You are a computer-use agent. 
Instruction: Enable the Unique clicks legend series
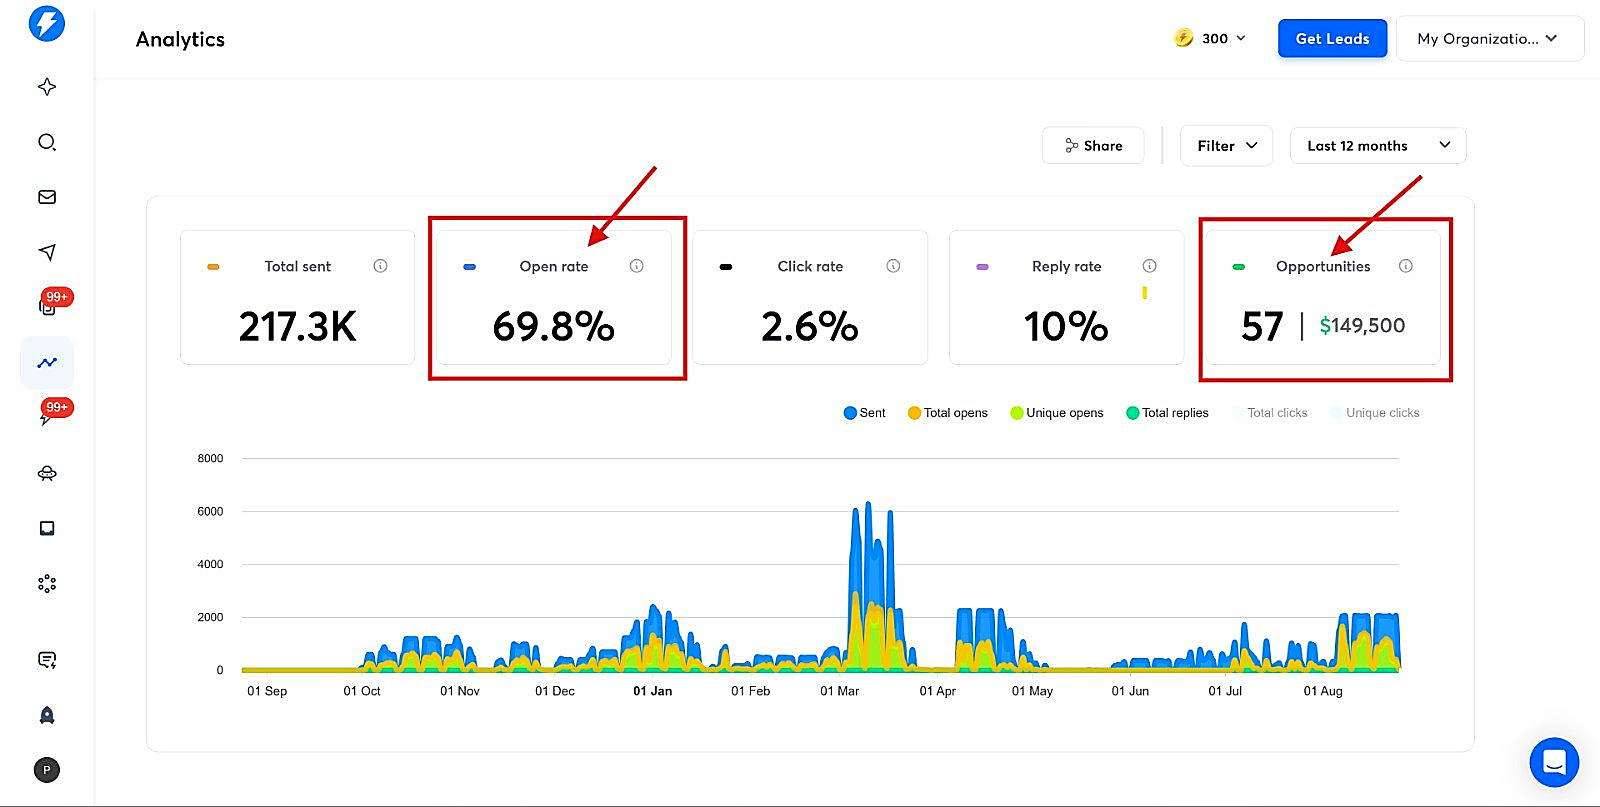coord(1375,413)
